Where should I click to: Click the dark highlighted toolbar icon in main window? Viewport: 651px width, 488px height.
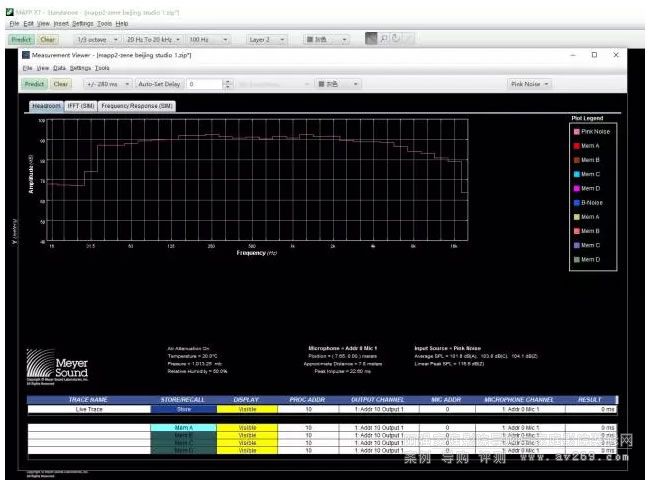click(x=370, y=39)
